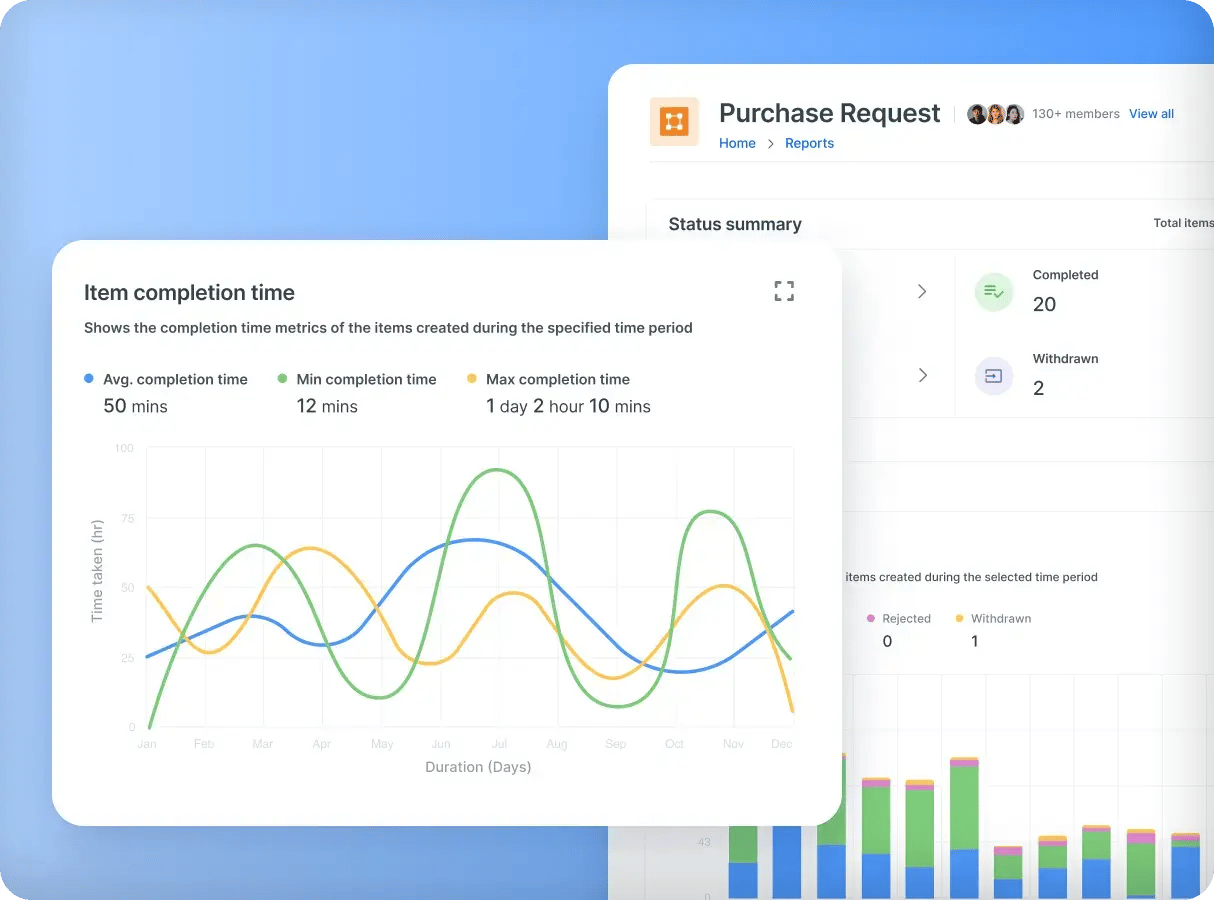The width and height of the screenshot is (1214, 900).
Task: Click the third member avatar icon
Action: point(1014,113)
